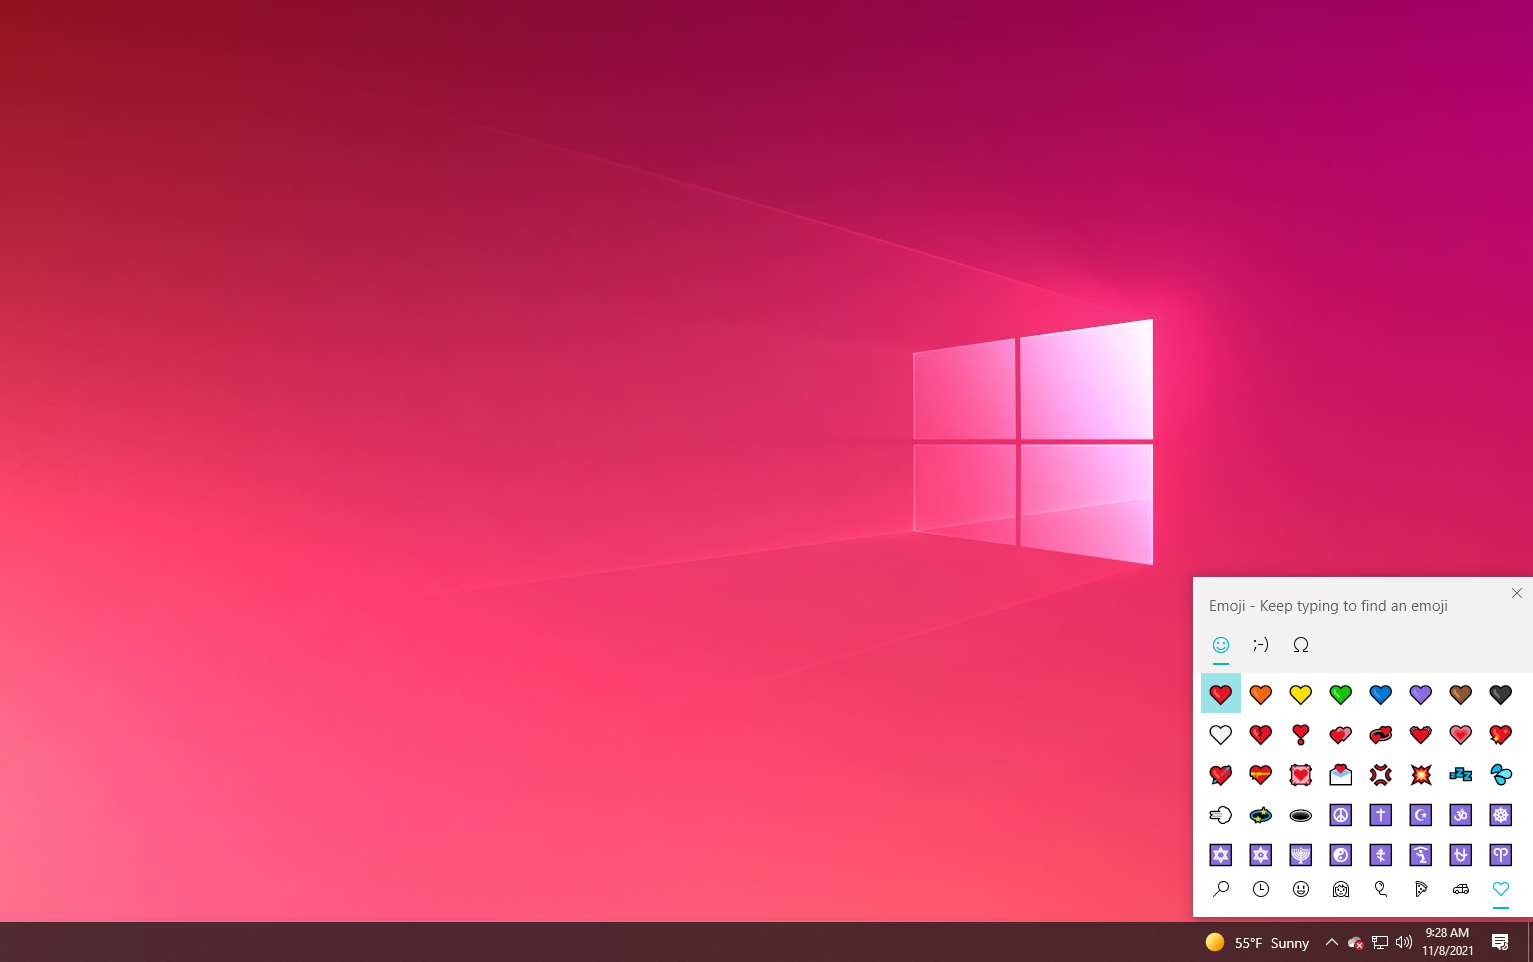The height and width of the screenshot is (962, 1533).
Task: Insert the Om symbol emoji
Action: click(x=1461, y=815)
